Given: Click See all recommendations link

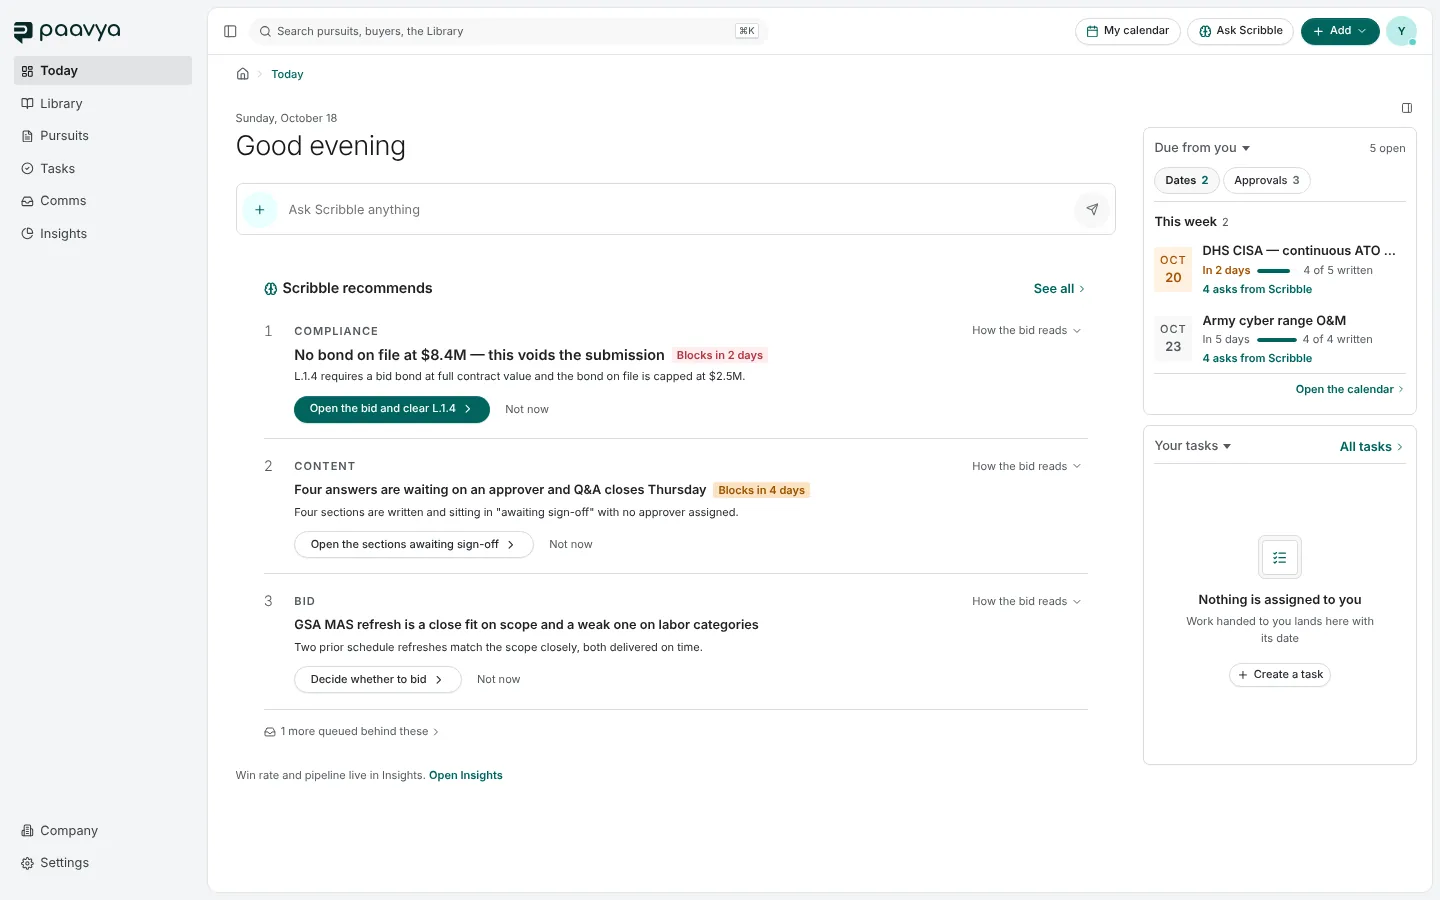Looking at the screenshot, I should click(1059, 289).
